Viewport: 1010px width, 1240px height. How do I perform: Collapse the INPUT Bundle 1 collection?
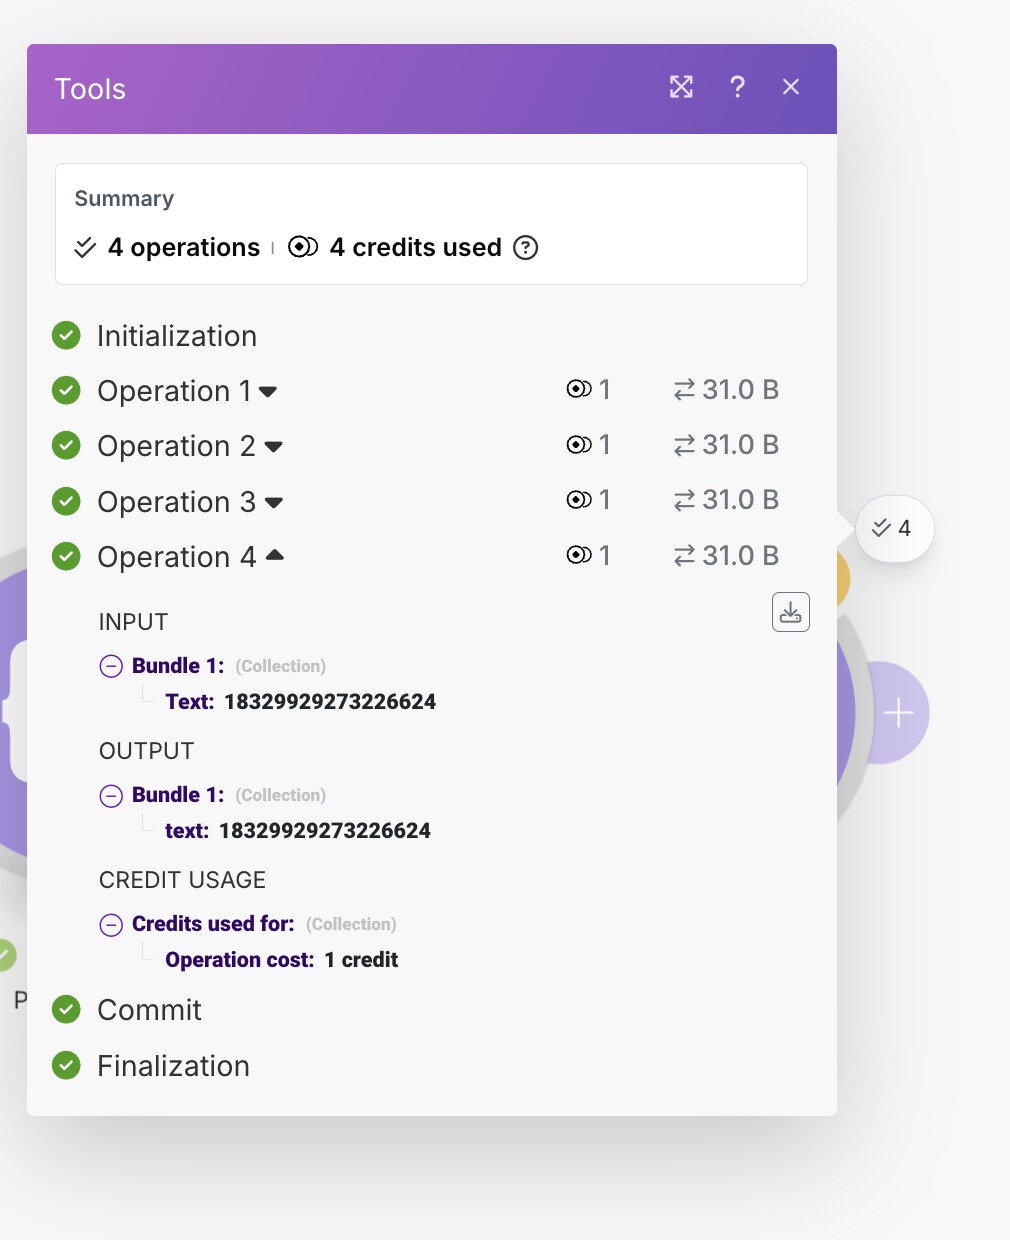111,666
